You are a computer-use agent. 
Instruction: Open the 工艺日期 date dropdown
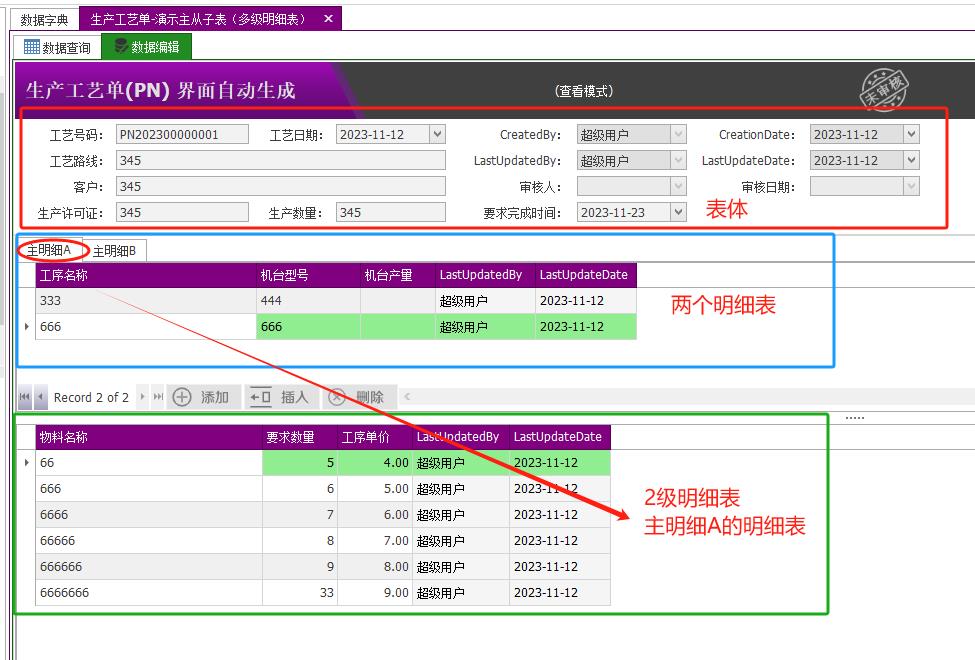pos(437,134)
